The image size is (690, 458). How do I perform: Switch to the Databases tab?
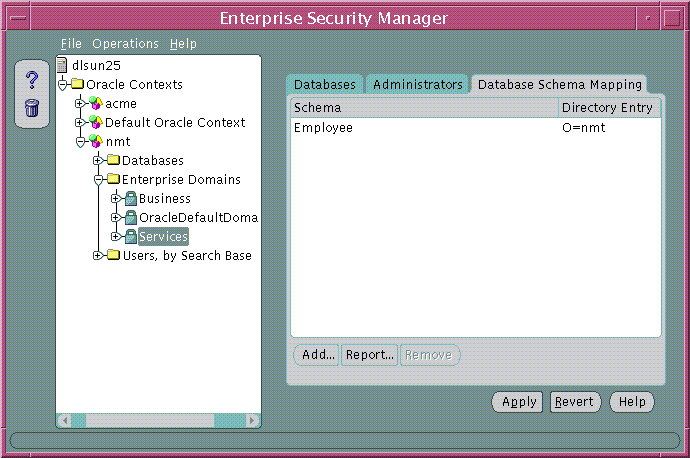pos(325,84)
